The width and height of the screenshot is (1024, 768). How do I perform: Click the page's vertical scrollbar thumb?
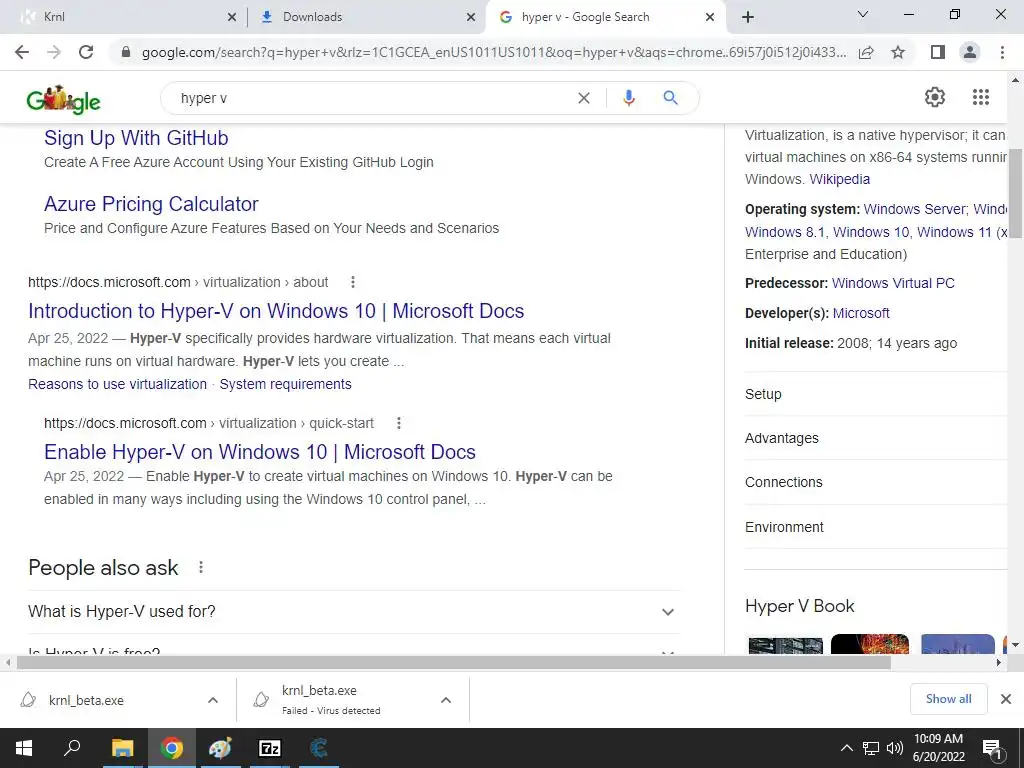(1015, 193)
